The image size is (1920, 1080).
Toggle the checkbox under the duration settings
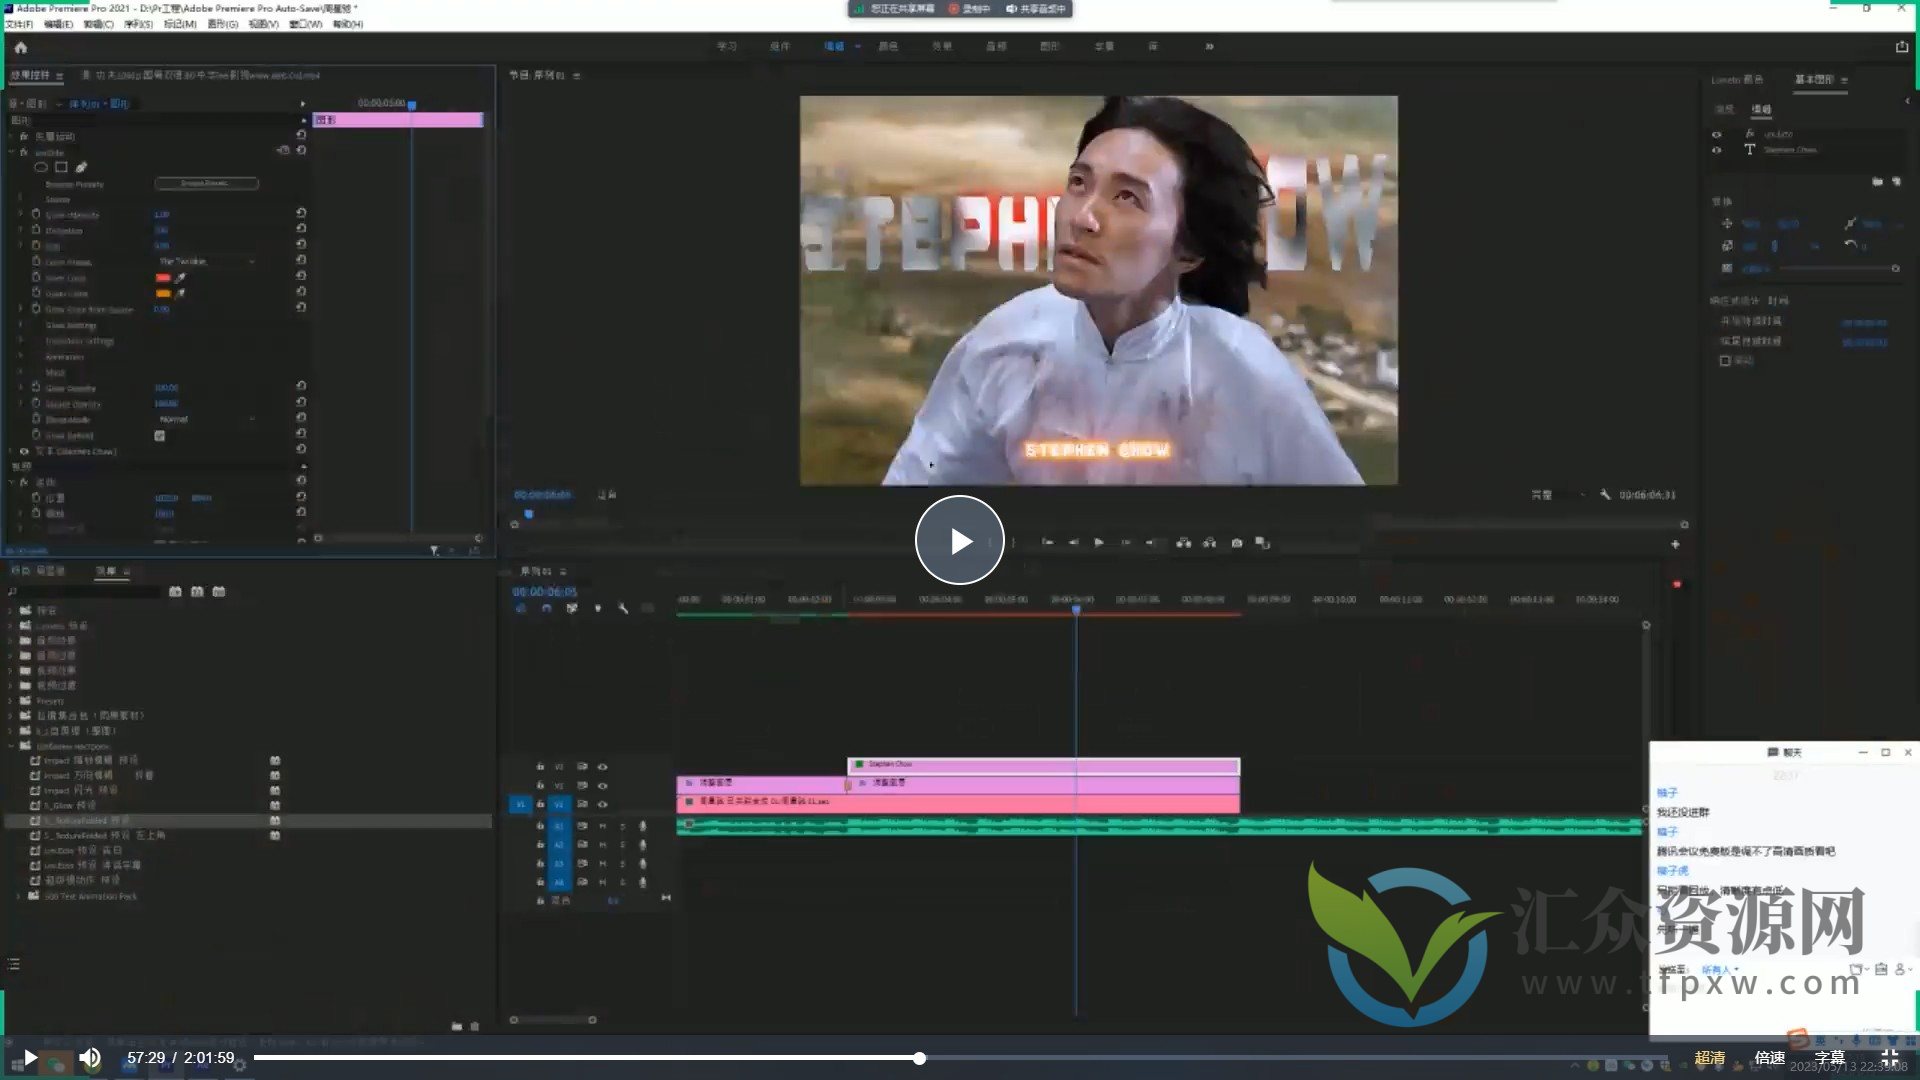coord(1725,361)
